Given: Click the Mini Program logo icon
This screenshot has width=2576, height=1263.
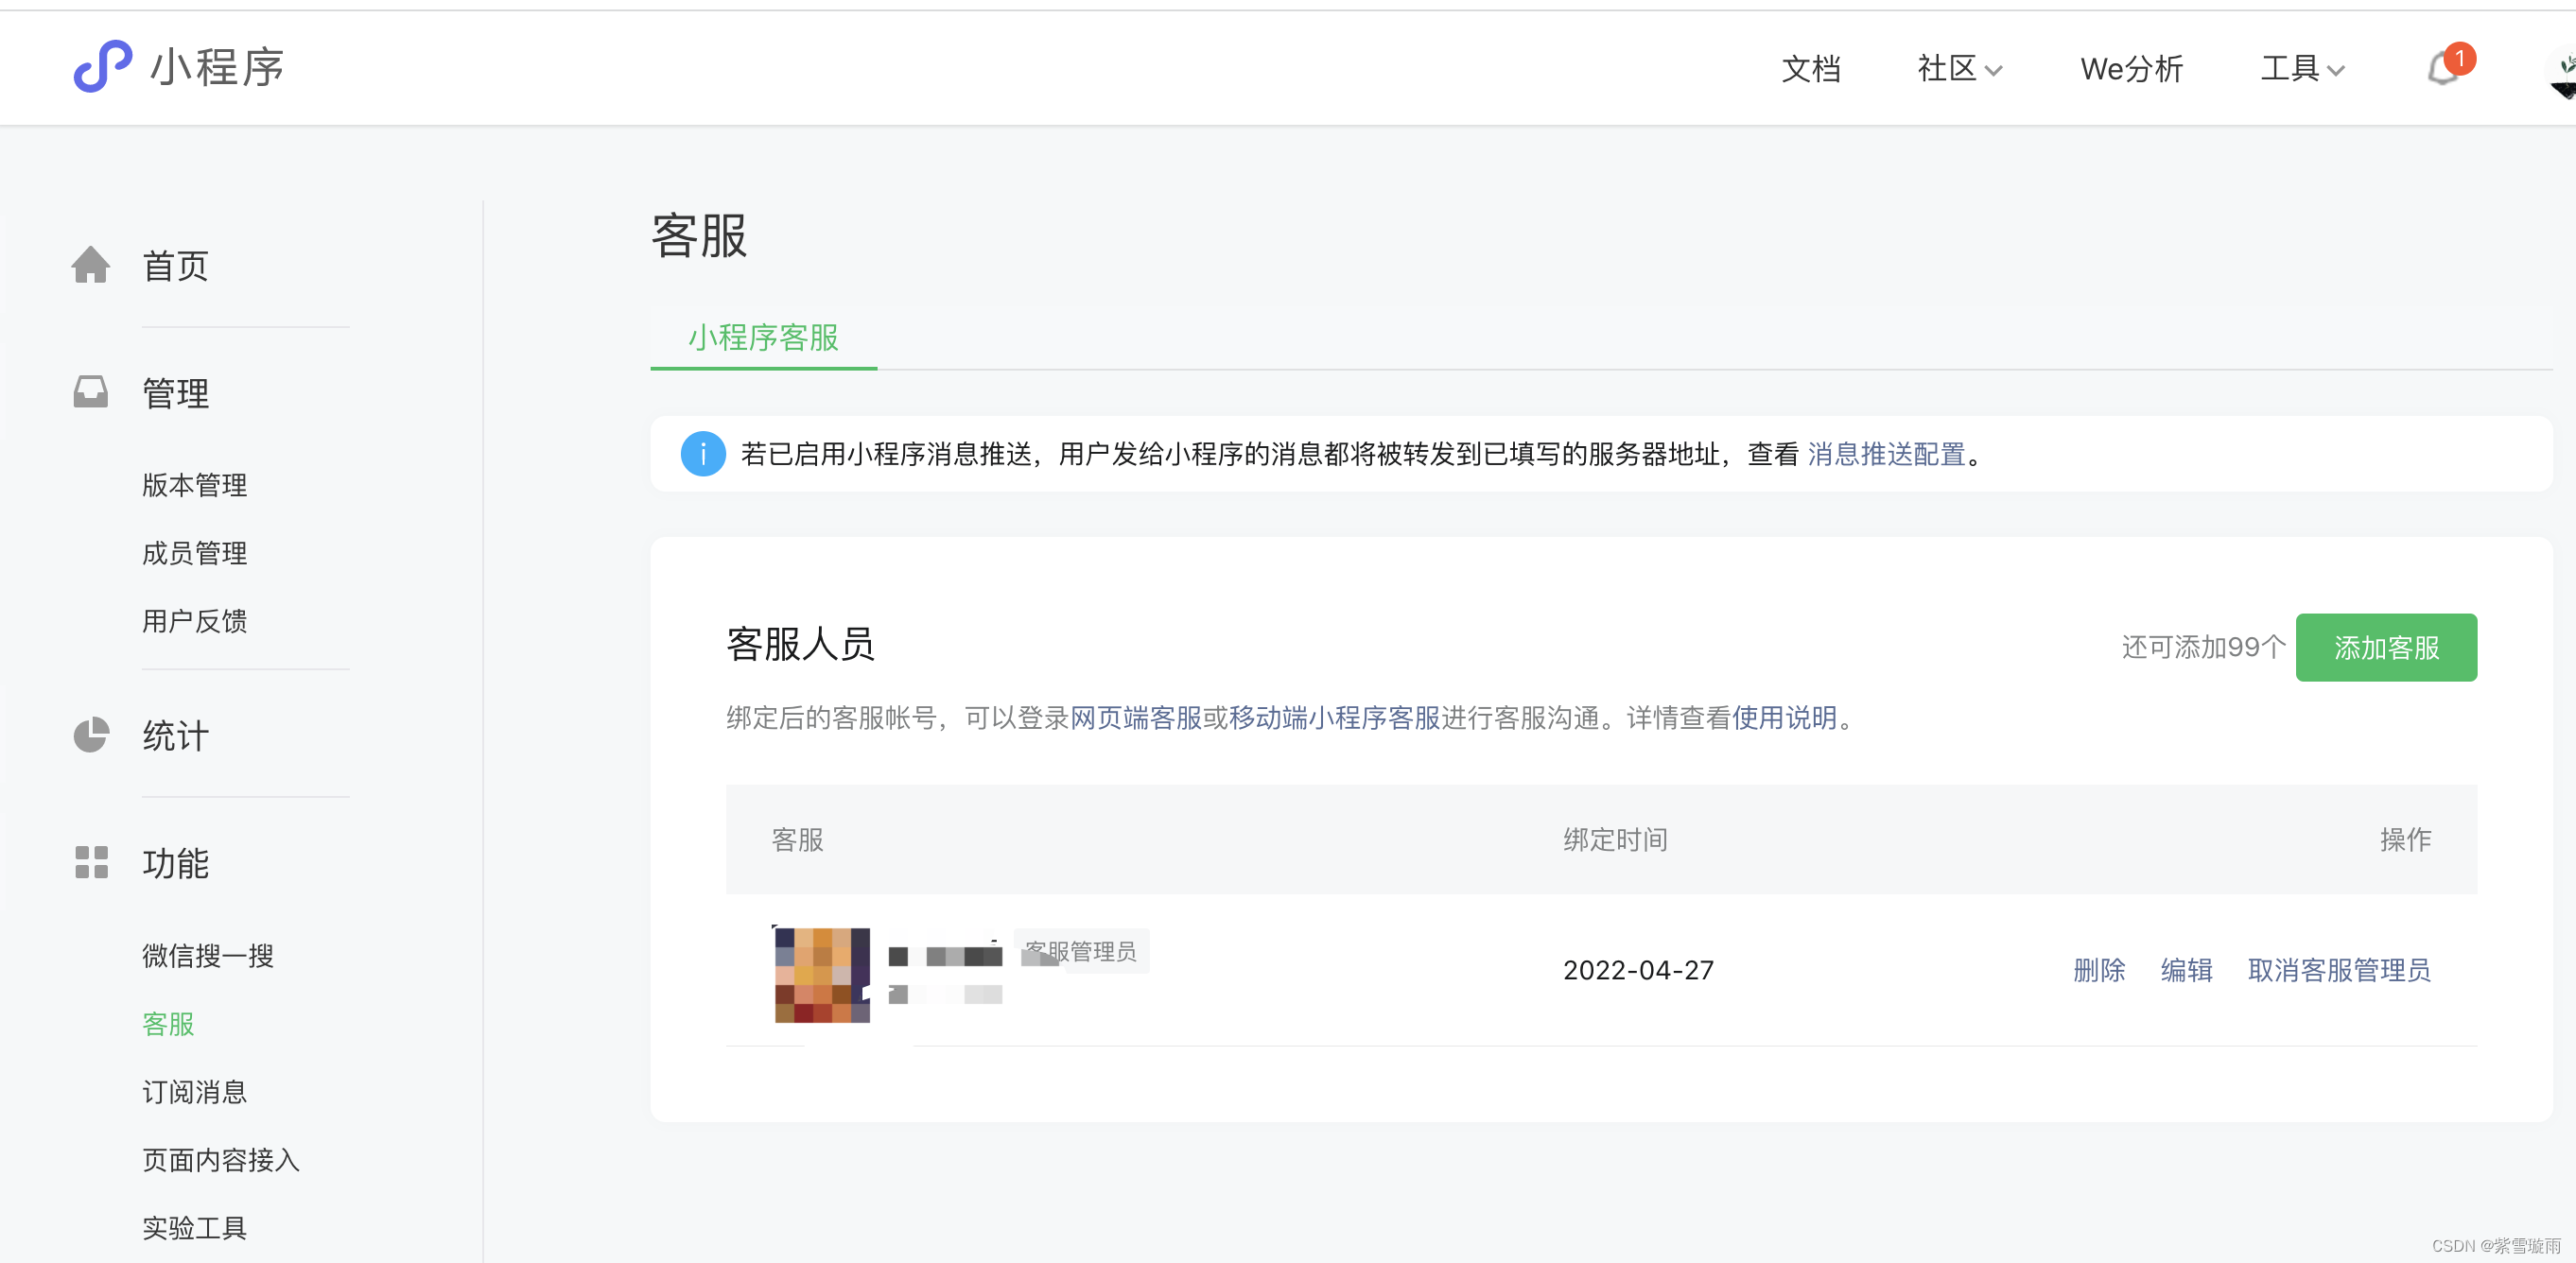Looking at the screenshot, I should [x=102, y=67].
